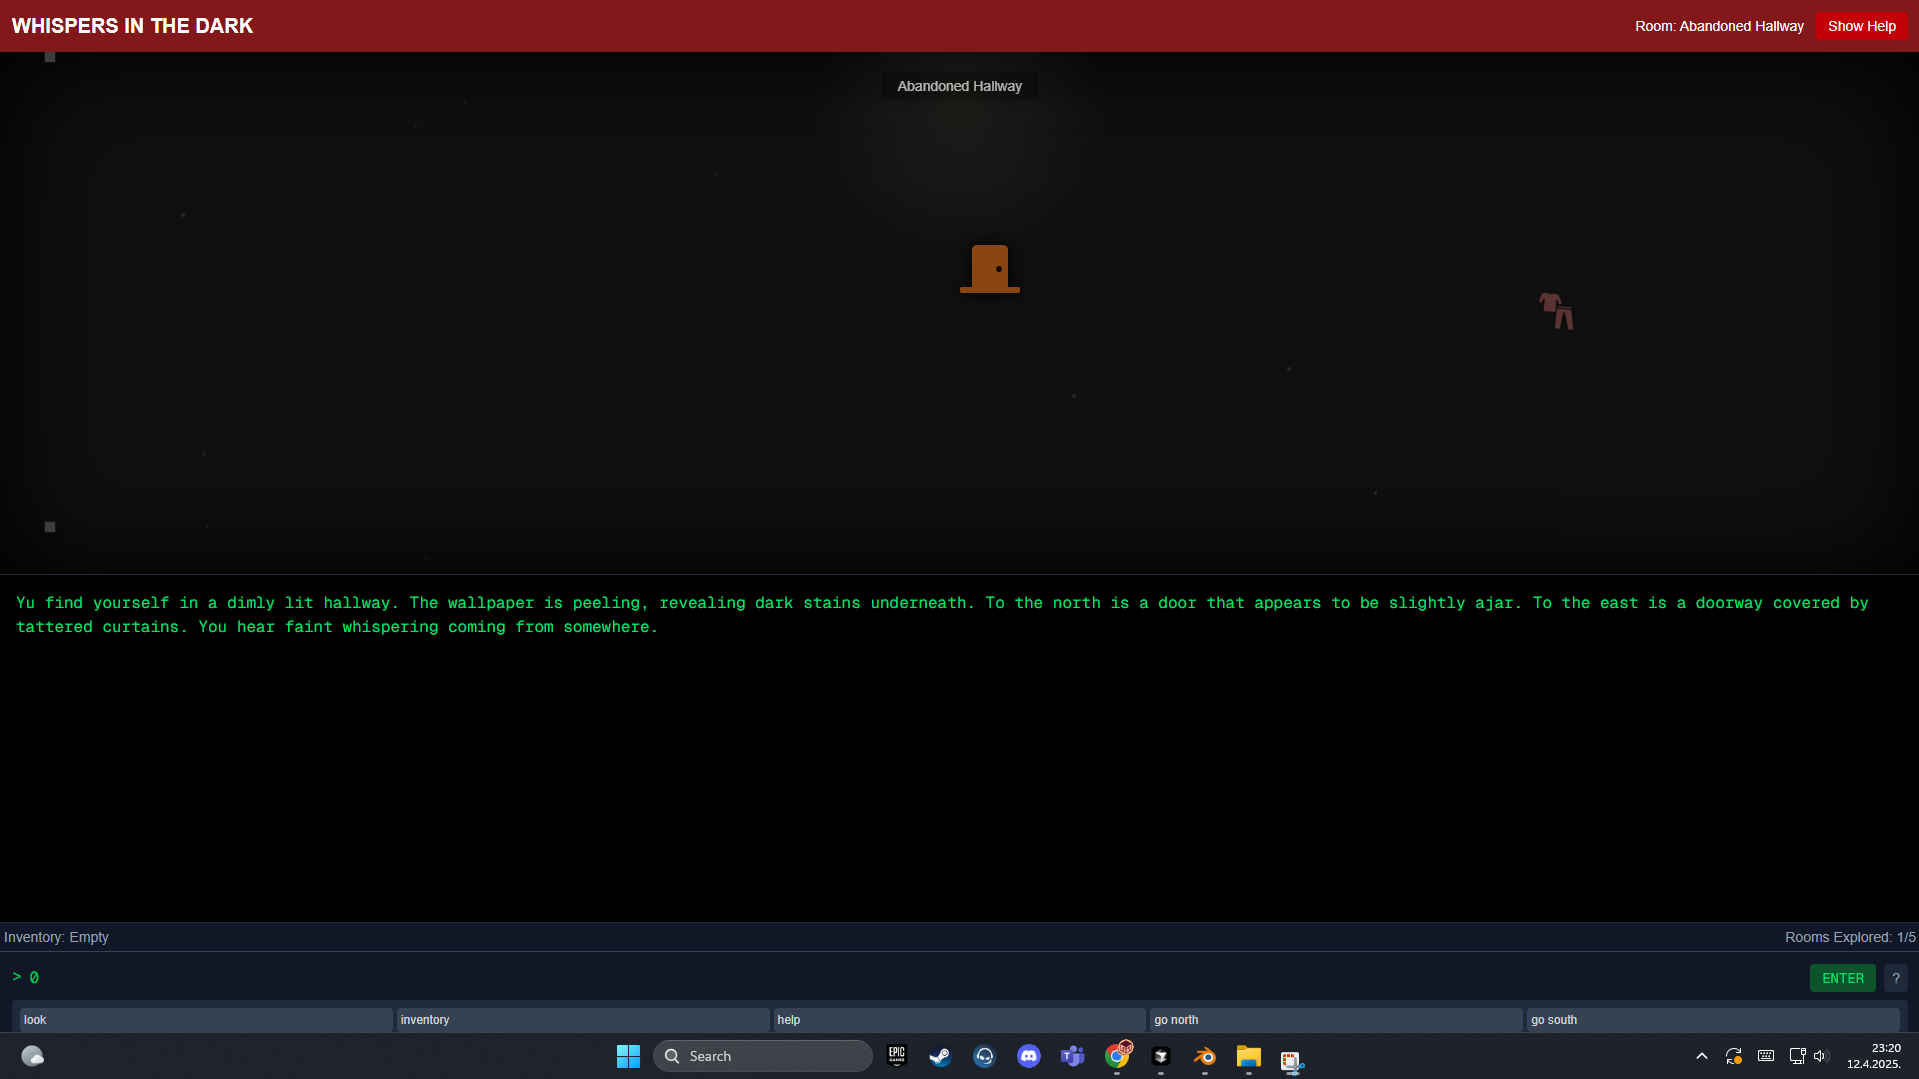The height and width of the screenshot is (1079, 1919).
Task: Click the 'Room: Abandoned Hallway' header text
Action: (1719, 26)
